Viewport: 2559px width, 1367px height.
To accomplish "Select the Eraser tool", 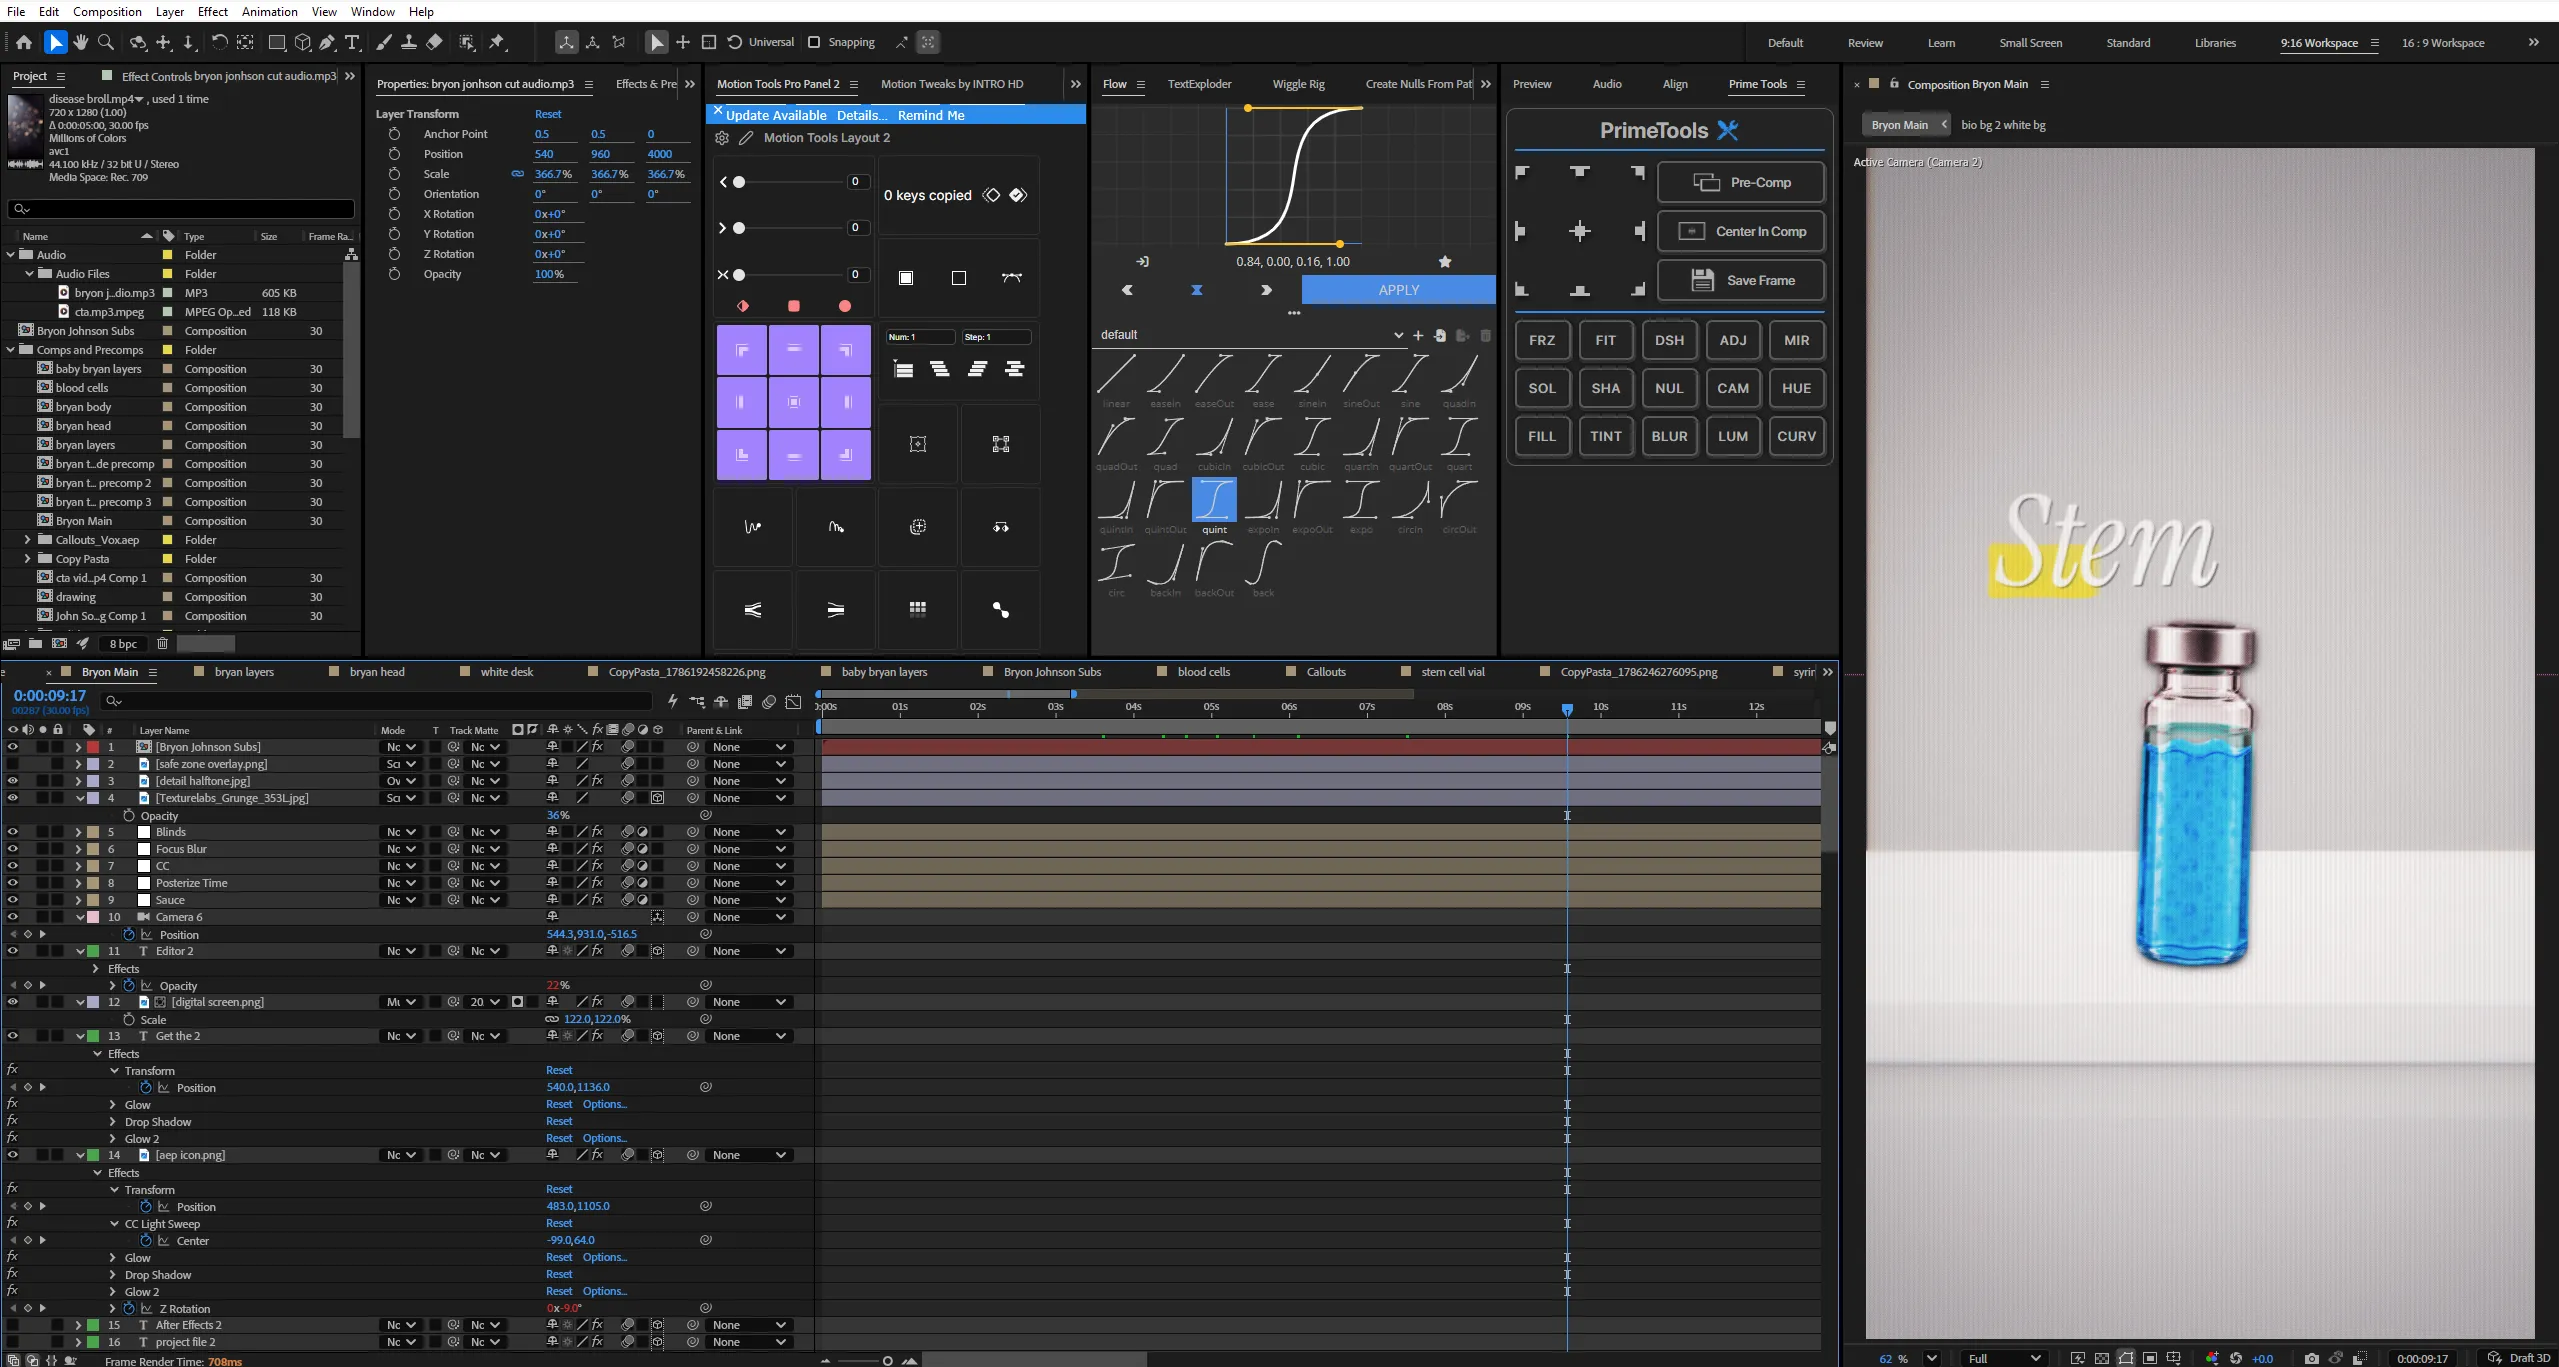I will click(x=434, y=42).
